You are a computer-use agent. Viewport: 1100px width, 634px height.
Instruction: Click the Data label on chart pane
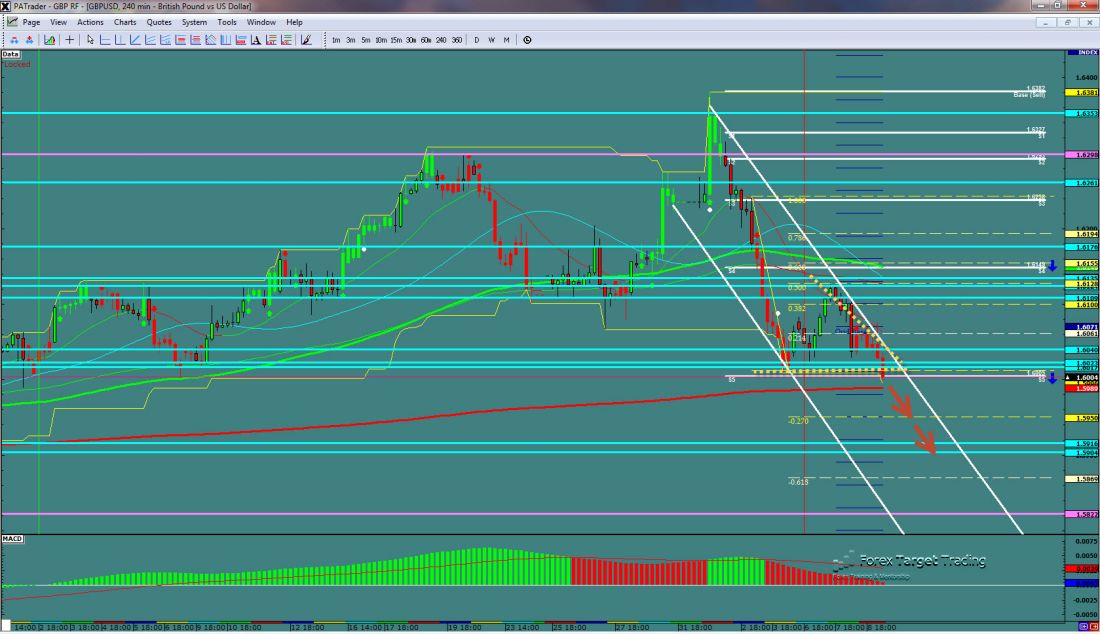11,54
